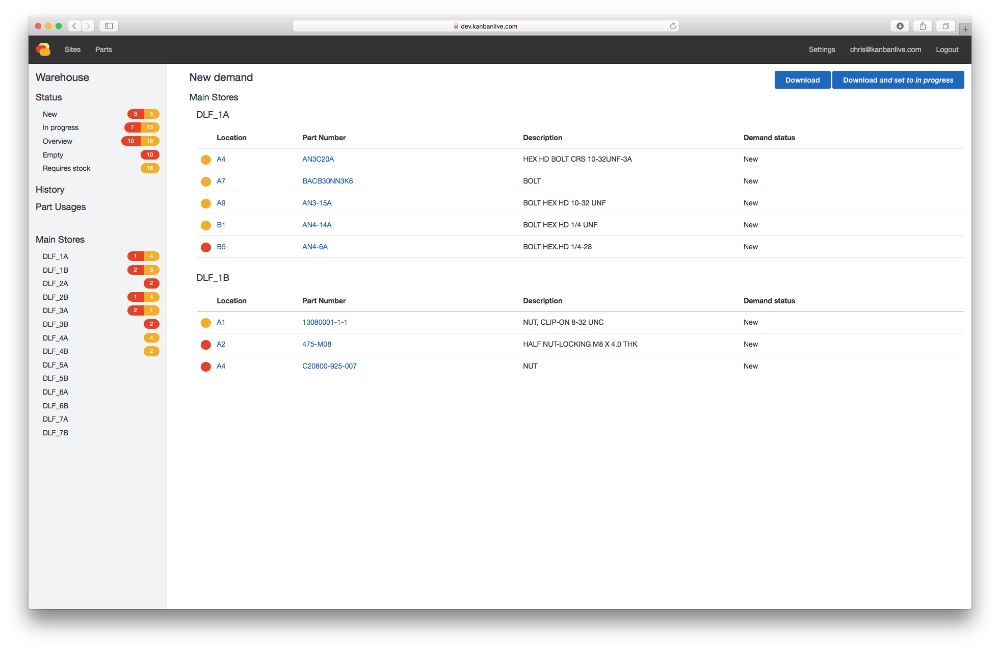This screenshot has width=1000, height=650.
Task: Log out using the Logout link
Action: [947, 49]
